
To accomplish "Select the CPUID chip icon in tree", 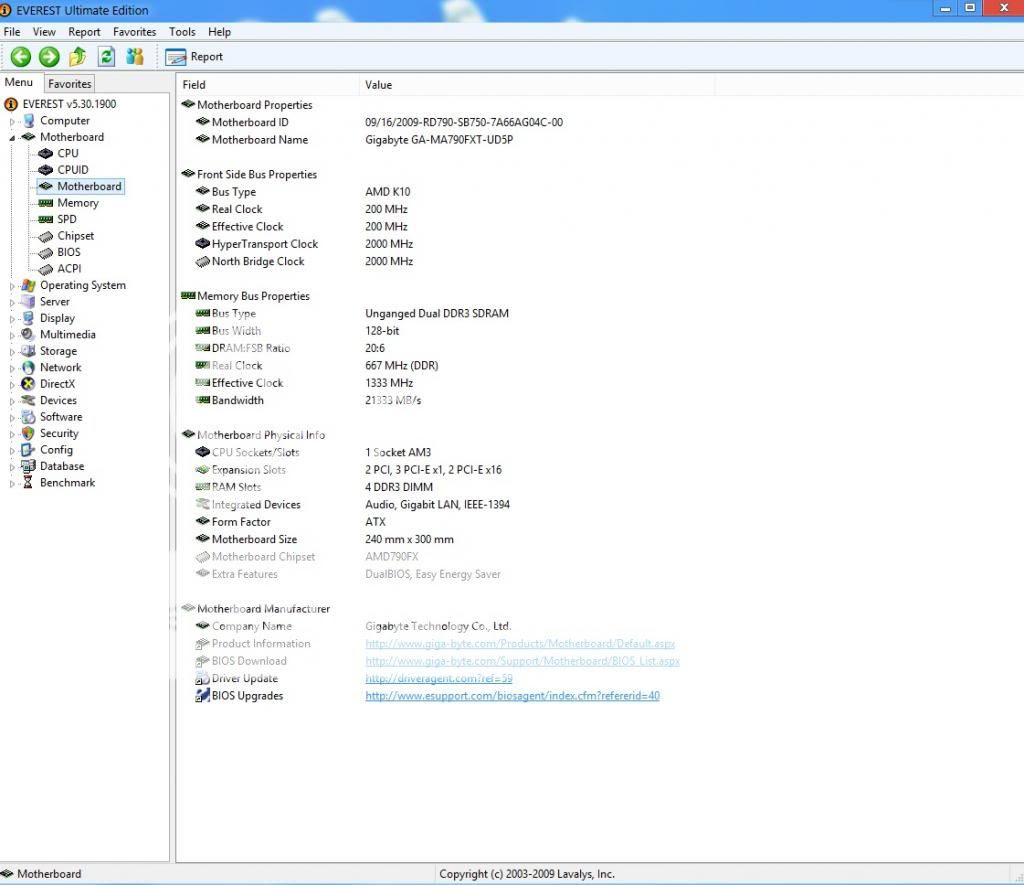I will pyautogui.click(x=46, y=170).
